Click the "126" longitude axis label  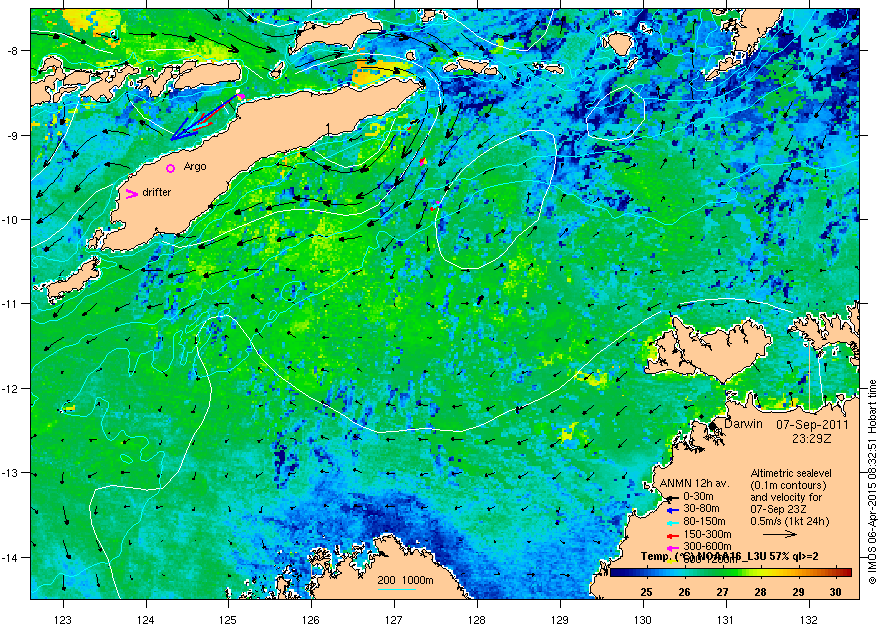311,620
